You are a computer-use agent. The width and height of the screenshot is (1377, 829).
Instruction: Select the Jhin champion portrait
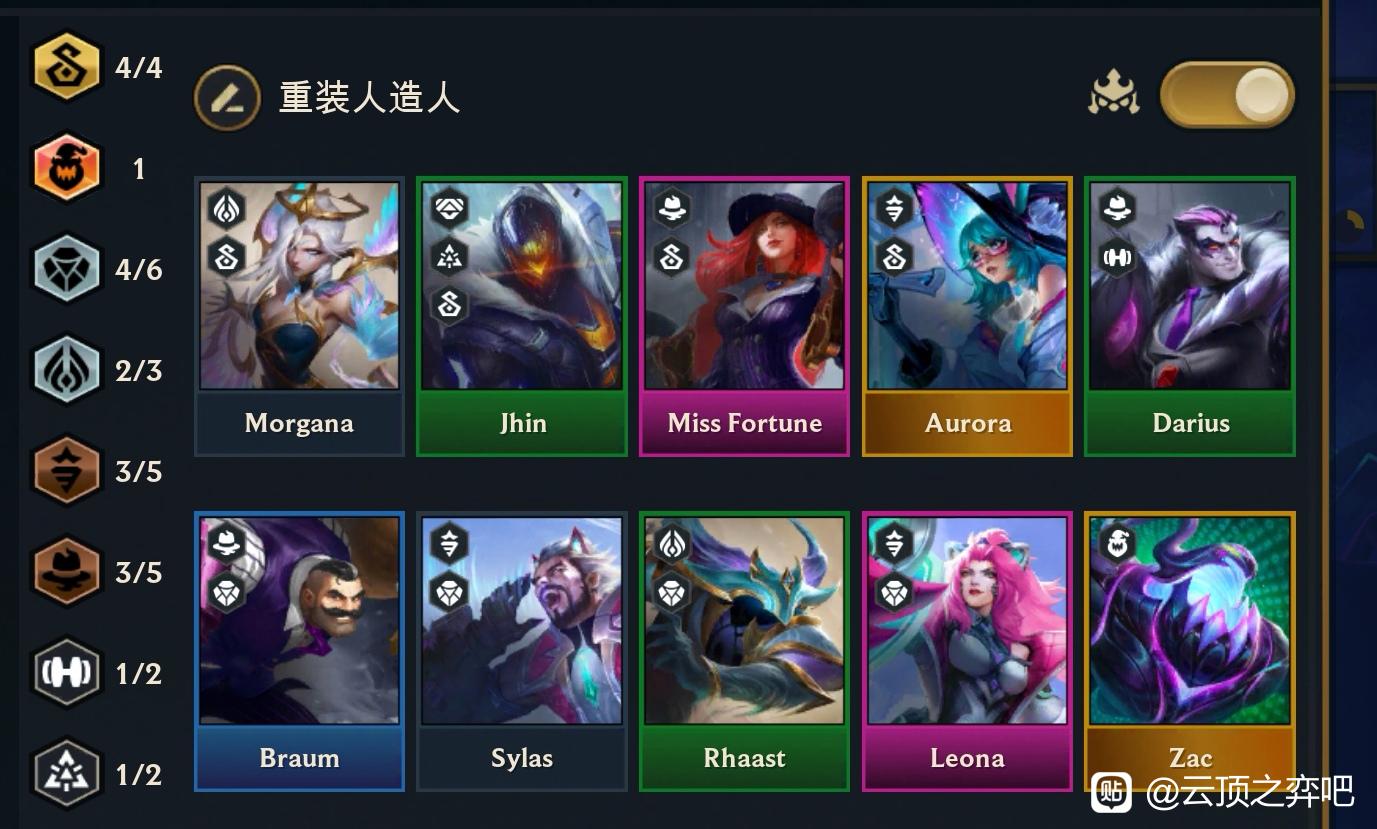[x=522, y=285]
